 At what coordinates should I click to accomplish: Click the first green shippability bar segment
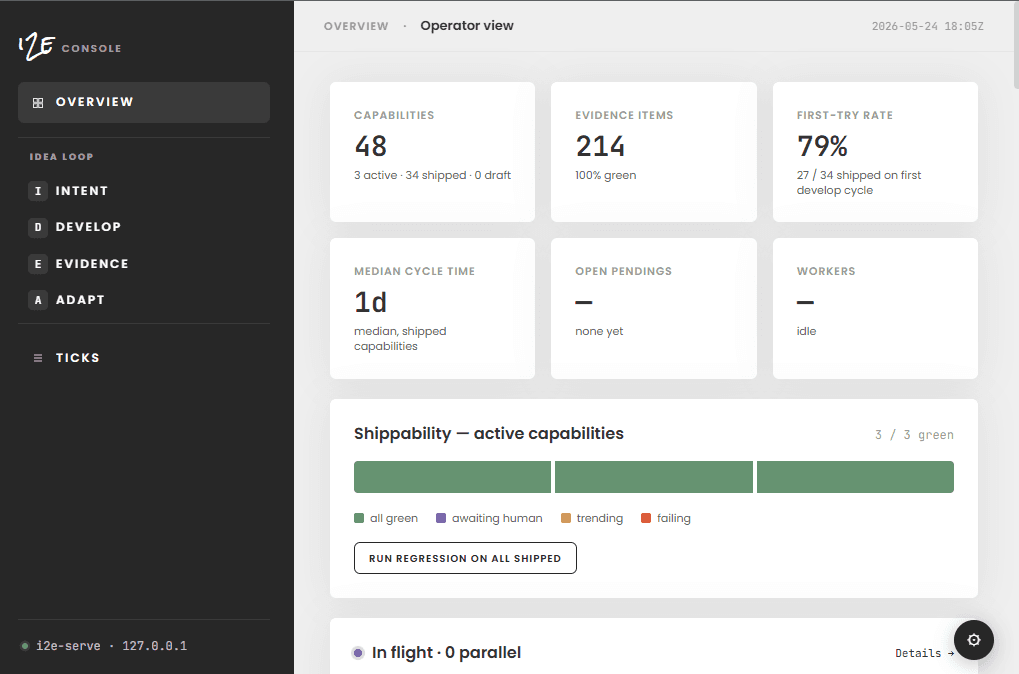[452, 477]
